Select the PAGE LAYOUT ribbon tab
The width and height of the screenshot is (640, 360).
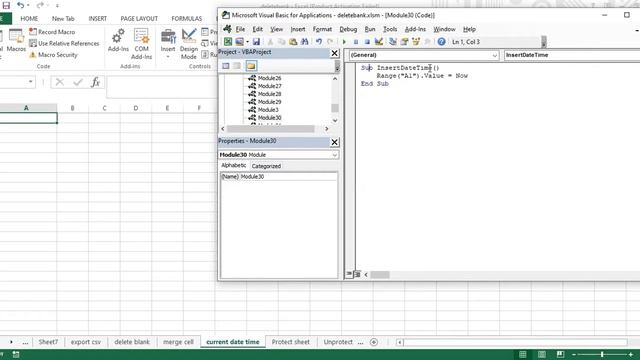point(139,19)
